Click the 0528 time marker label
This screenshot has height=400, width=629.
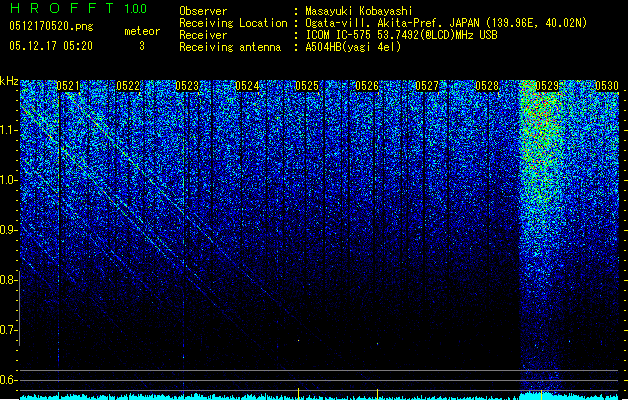point(487,86)
